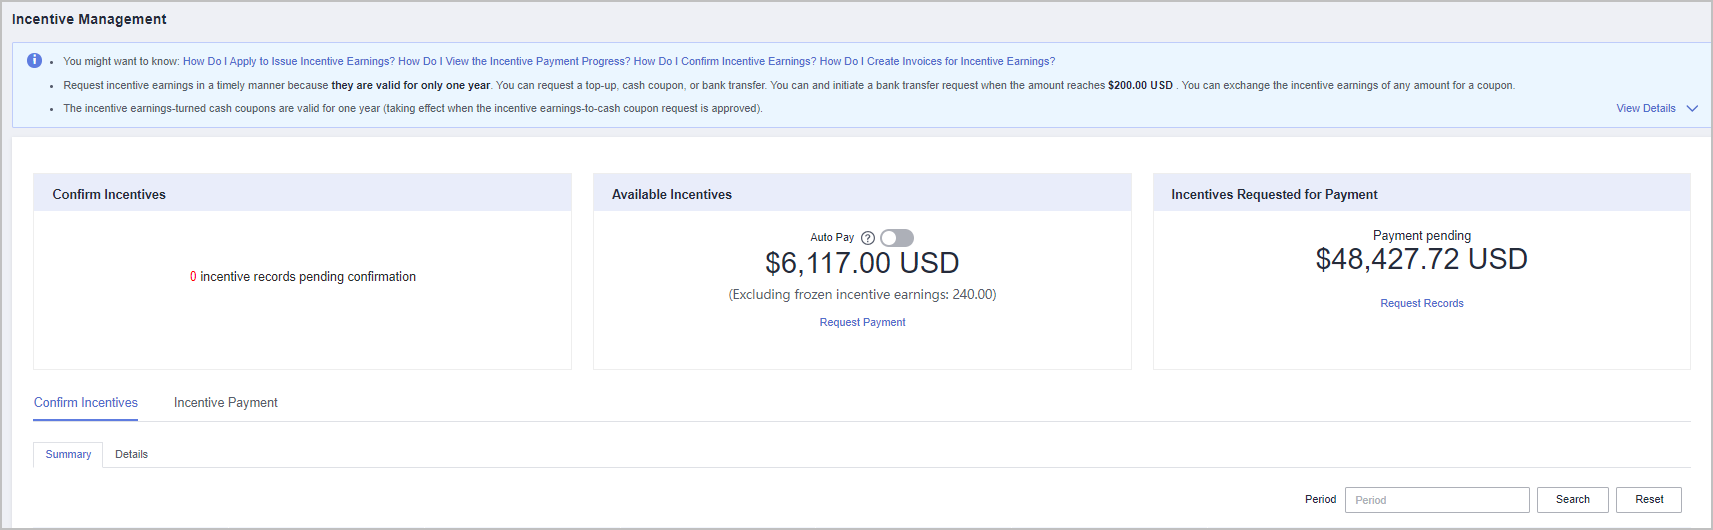1713x530 pixels.
Task: Switch to the Incentive Payment tab
Action: [225, 402]
